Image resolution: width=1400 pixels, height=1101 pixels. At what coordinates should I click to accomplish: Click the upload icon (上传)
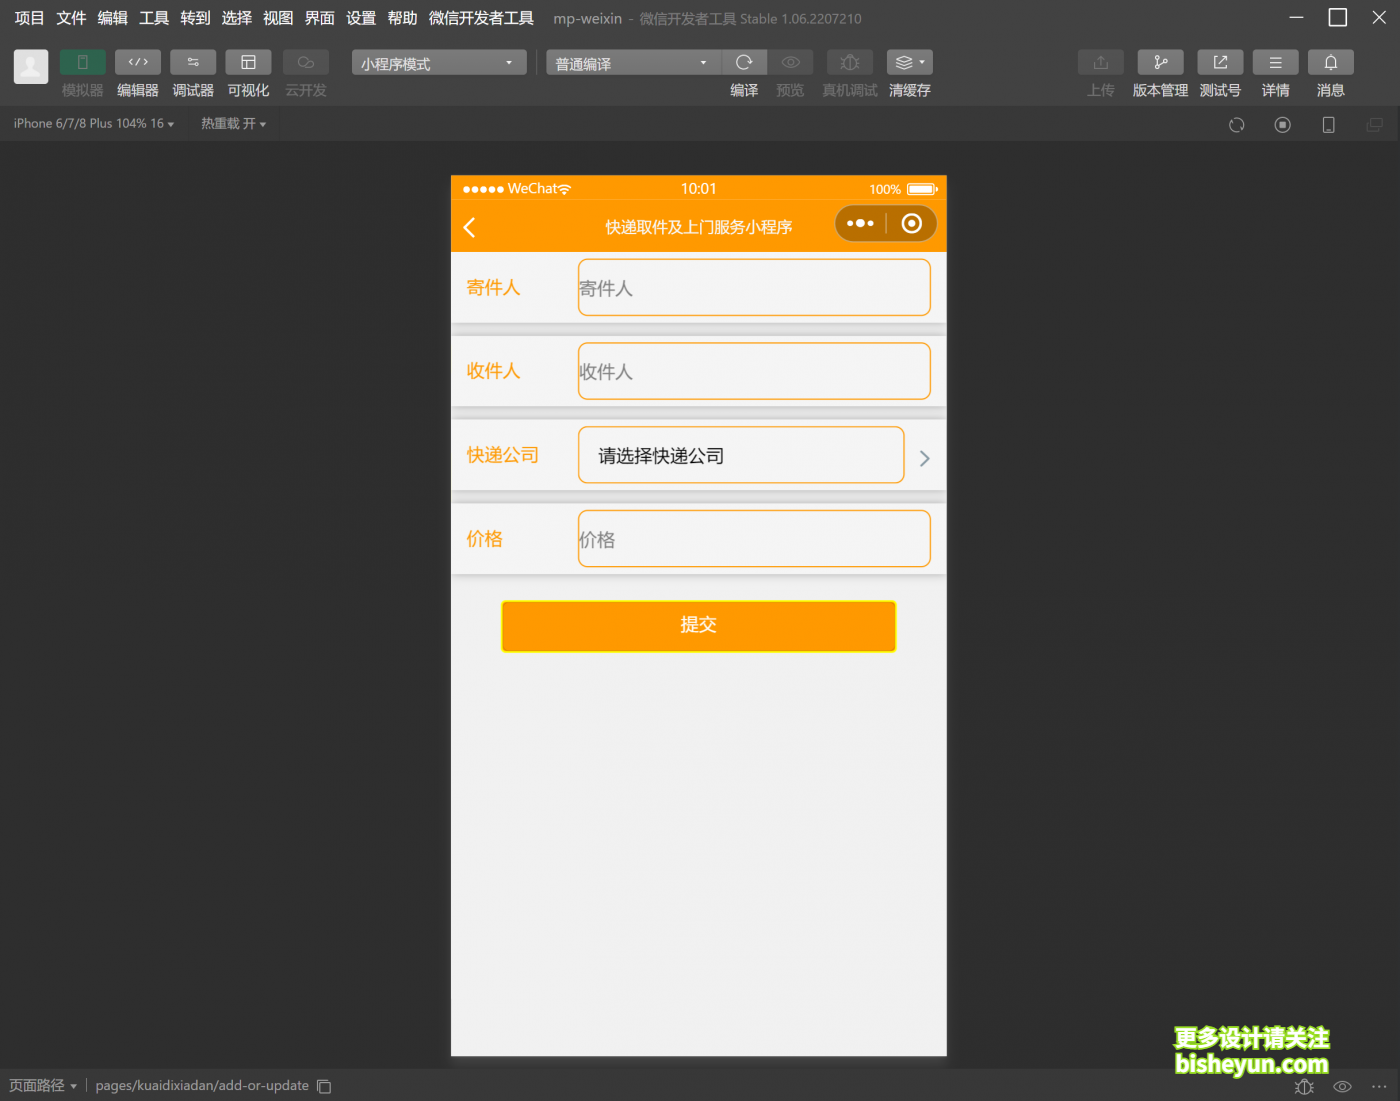pyautogui.click(x=1101, y=62)
